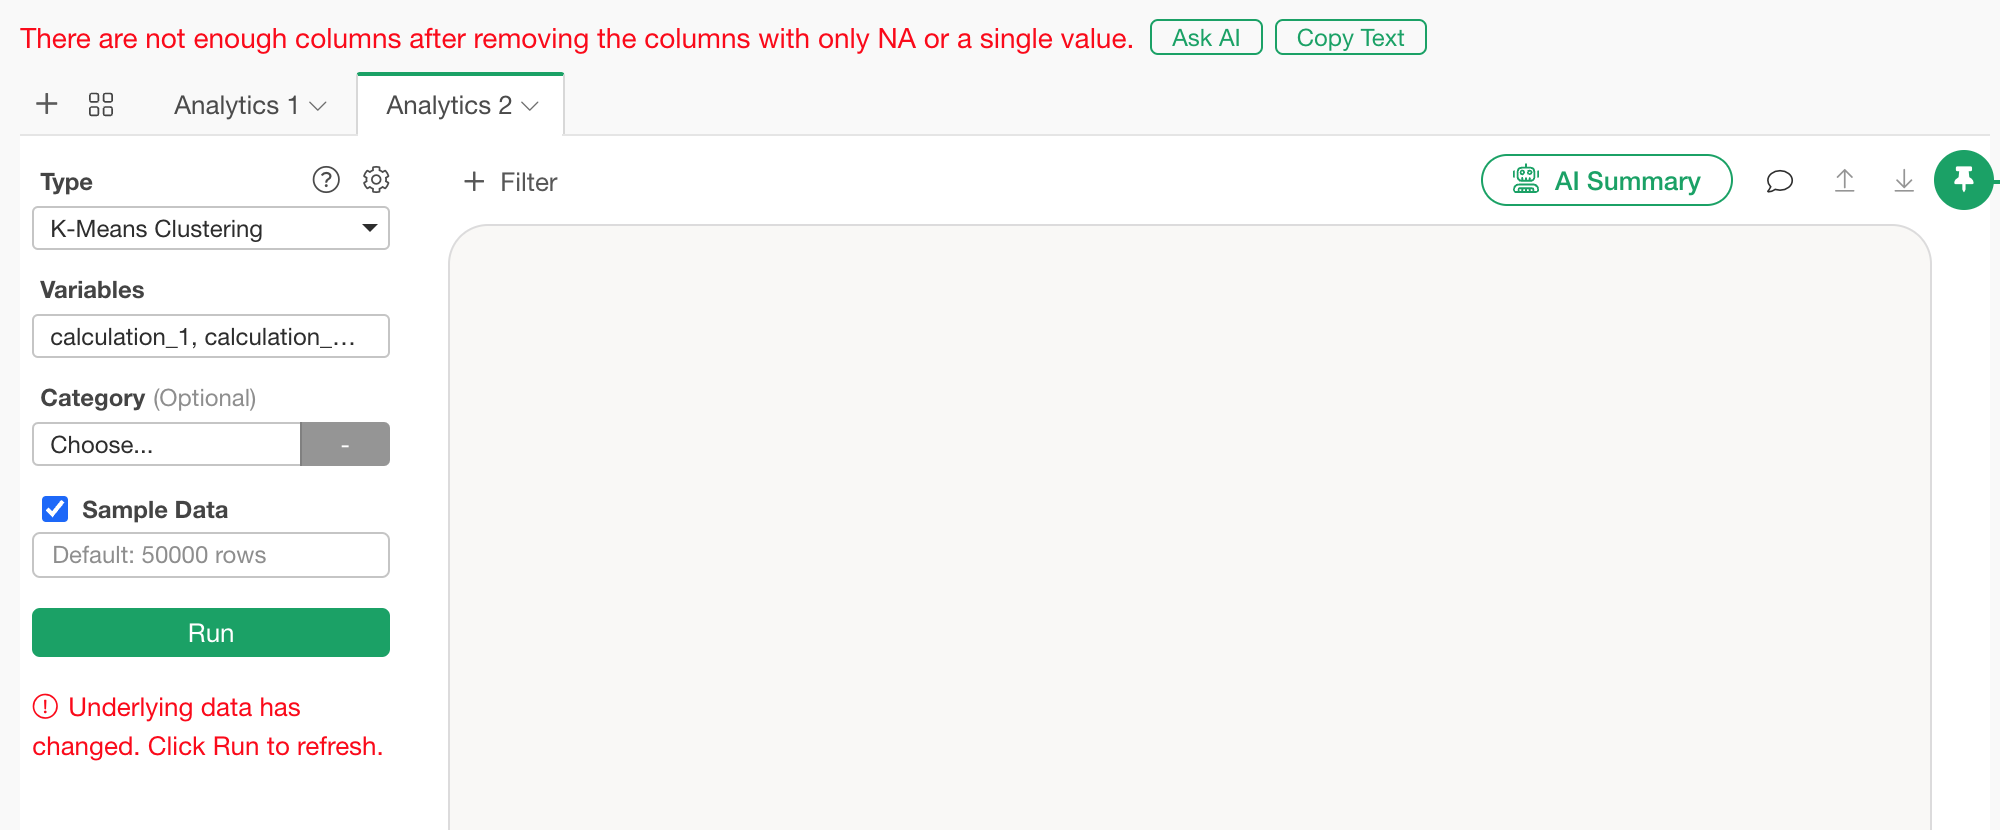This screenshot has width=2000, height=830.
Task: Click the upload arrow icon
Action: 1844,181
